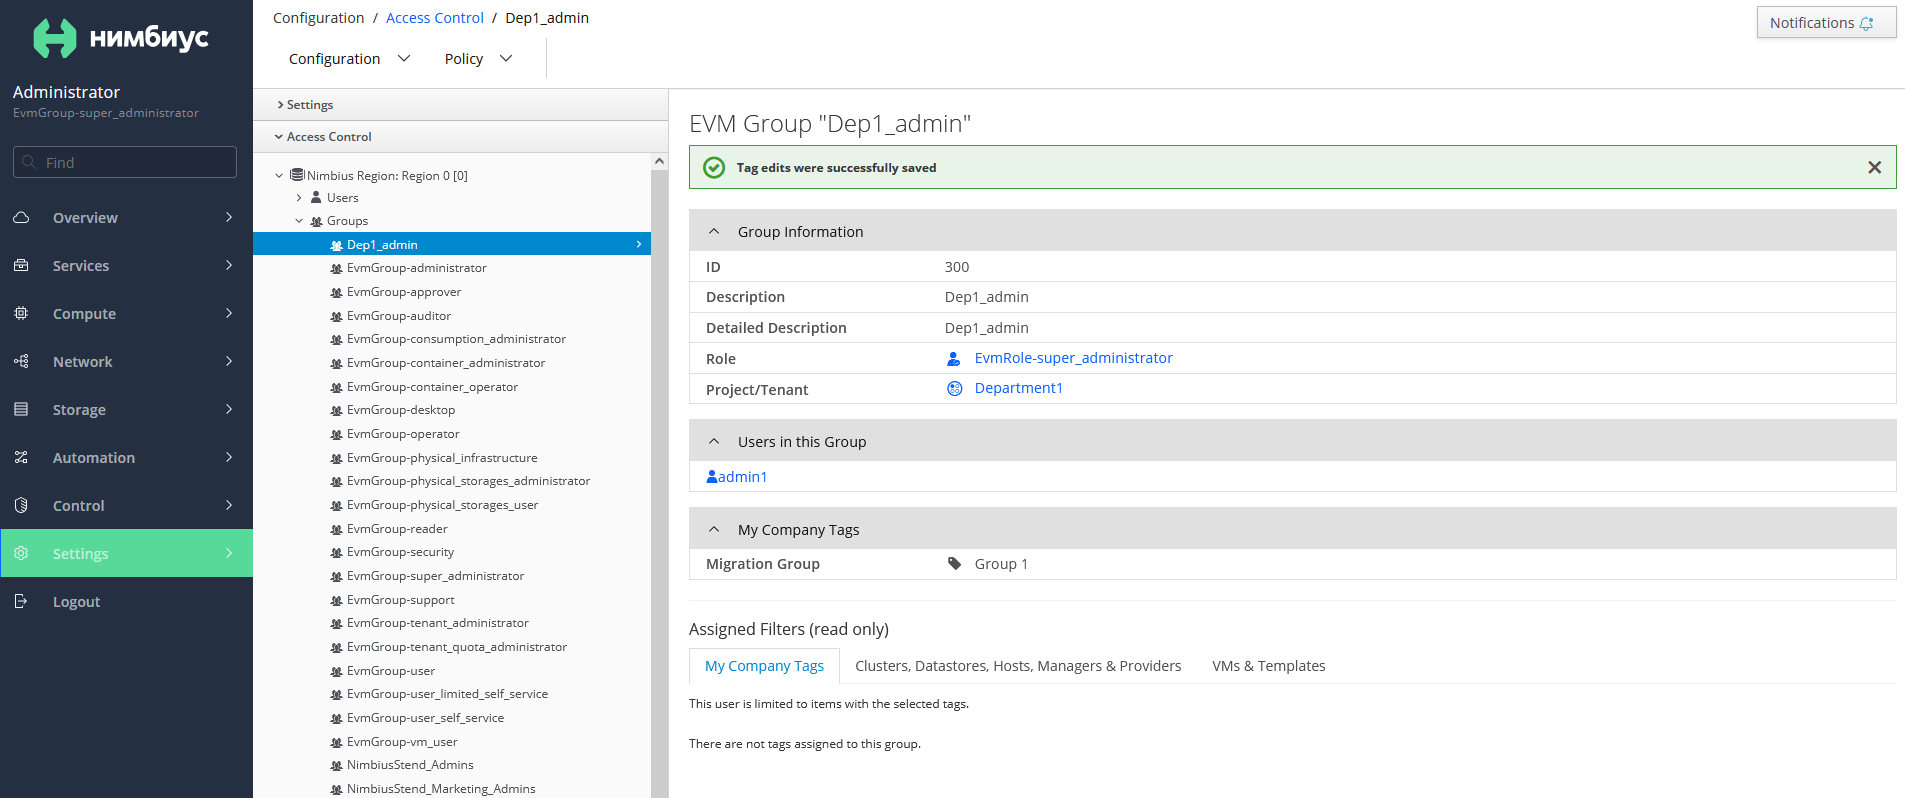Click the Overview cloud icon
The width and height of the screenshot is (1905, 798).
point(21,217)
